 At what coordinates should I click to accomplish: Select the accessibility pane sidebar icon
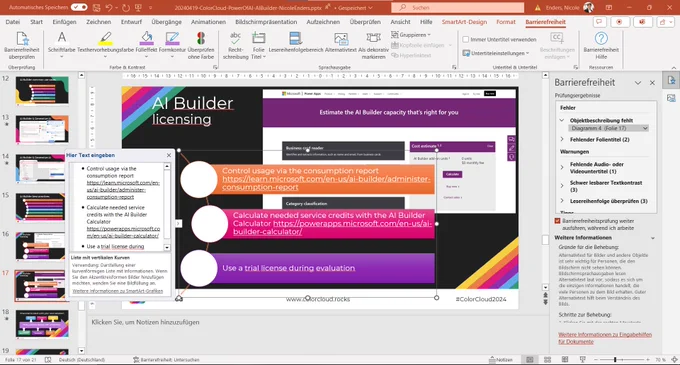[671, 81]
